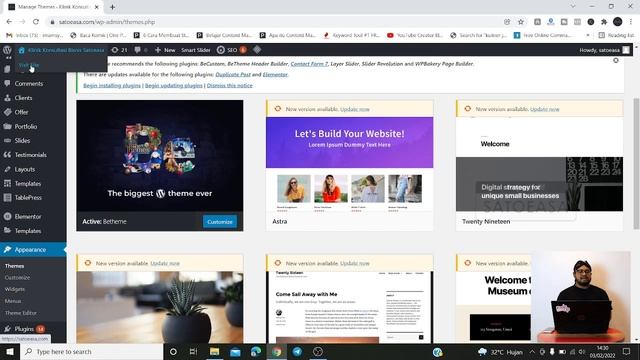Click Dismiss this notice link
This screenshot has width=640, height=360.
coord(229,85)
